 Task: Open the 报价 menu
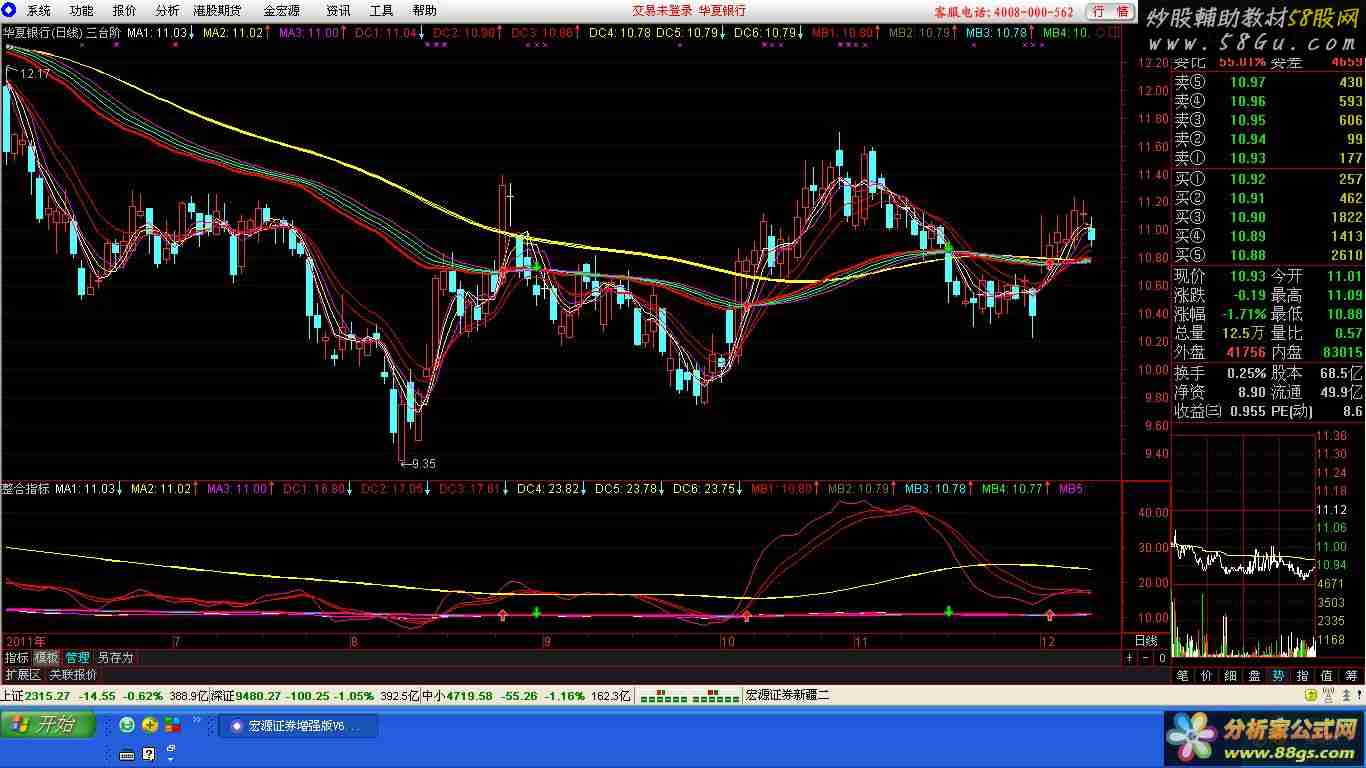click(x=125, y=11)
